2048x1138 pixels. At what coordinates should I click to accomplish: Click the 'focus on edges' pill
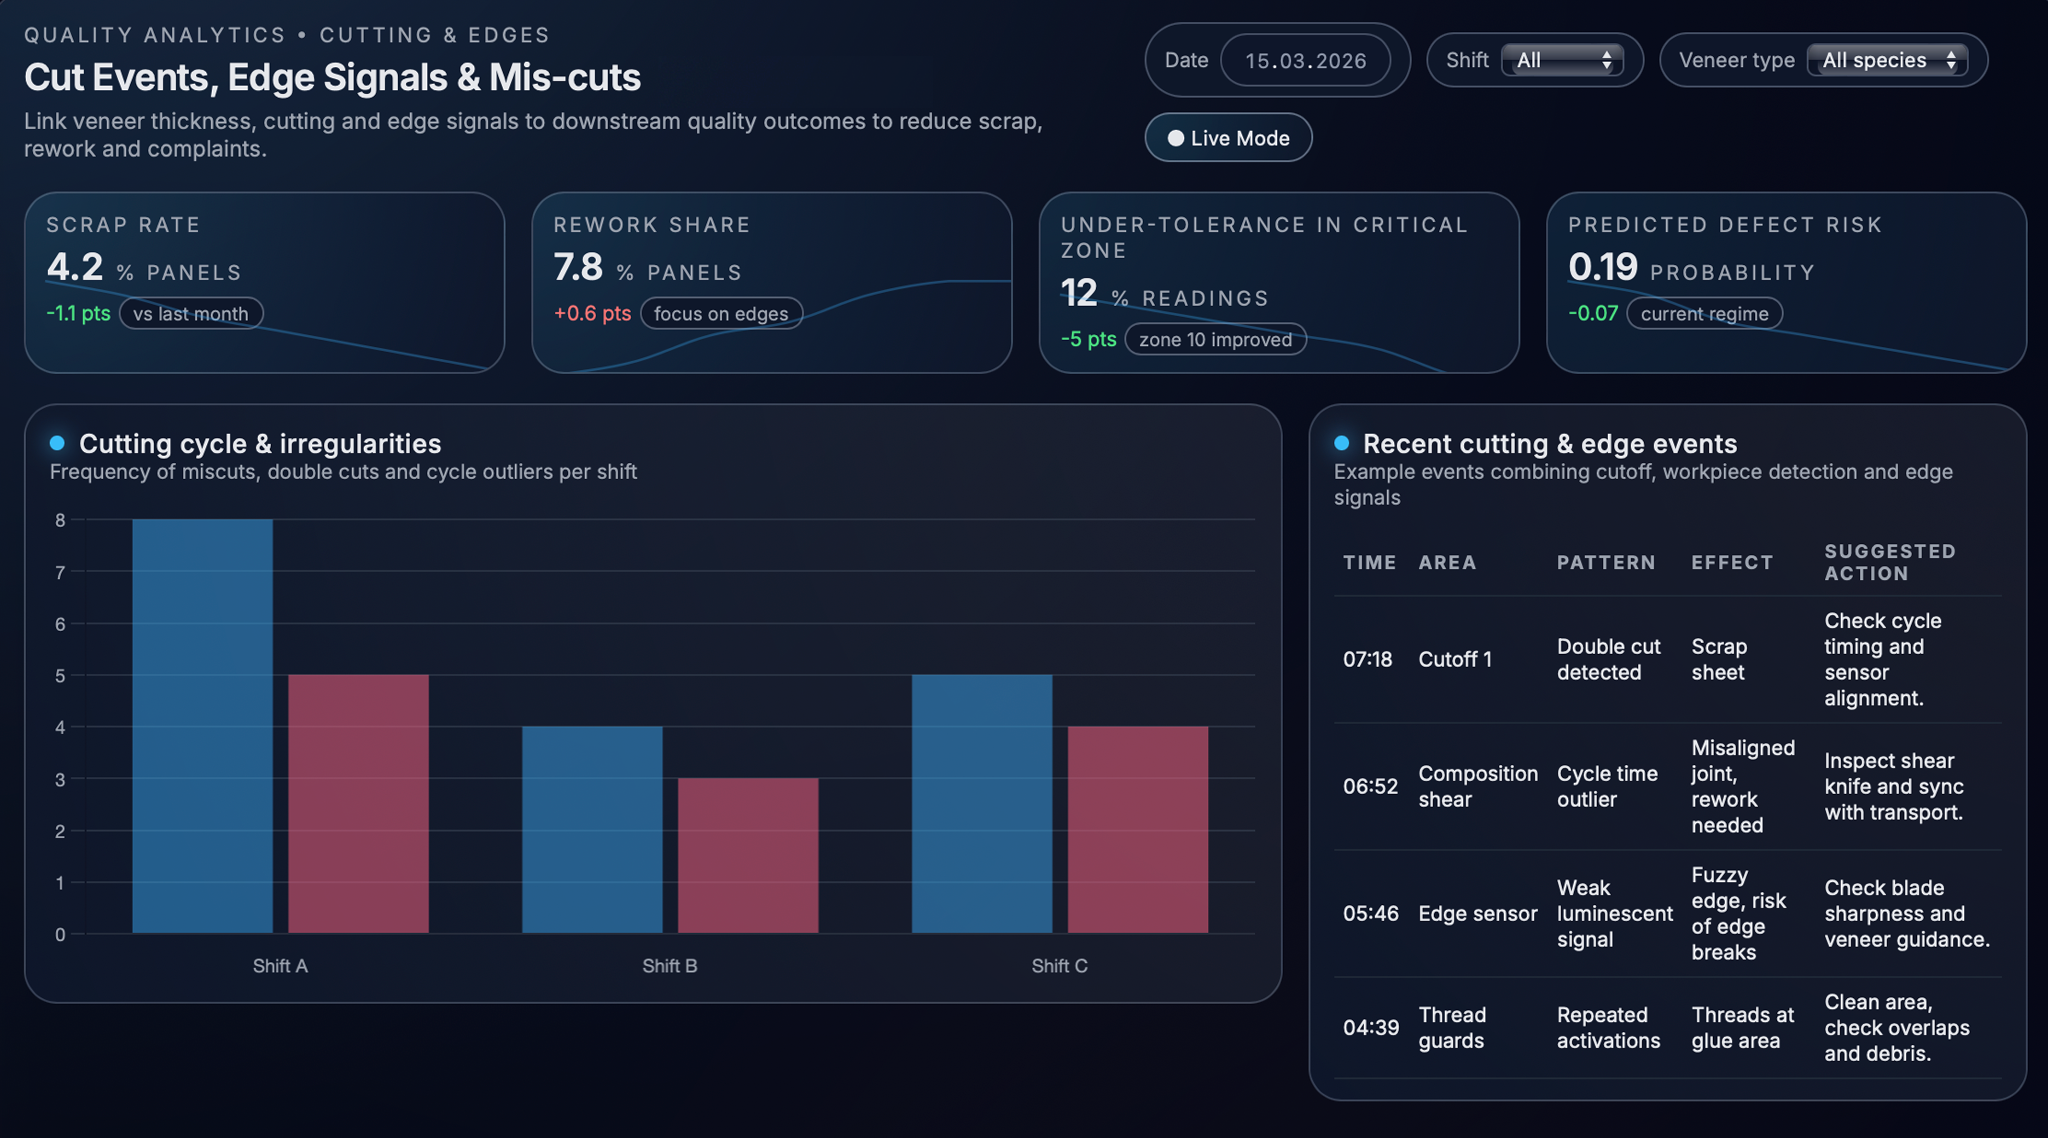[721, 314]
